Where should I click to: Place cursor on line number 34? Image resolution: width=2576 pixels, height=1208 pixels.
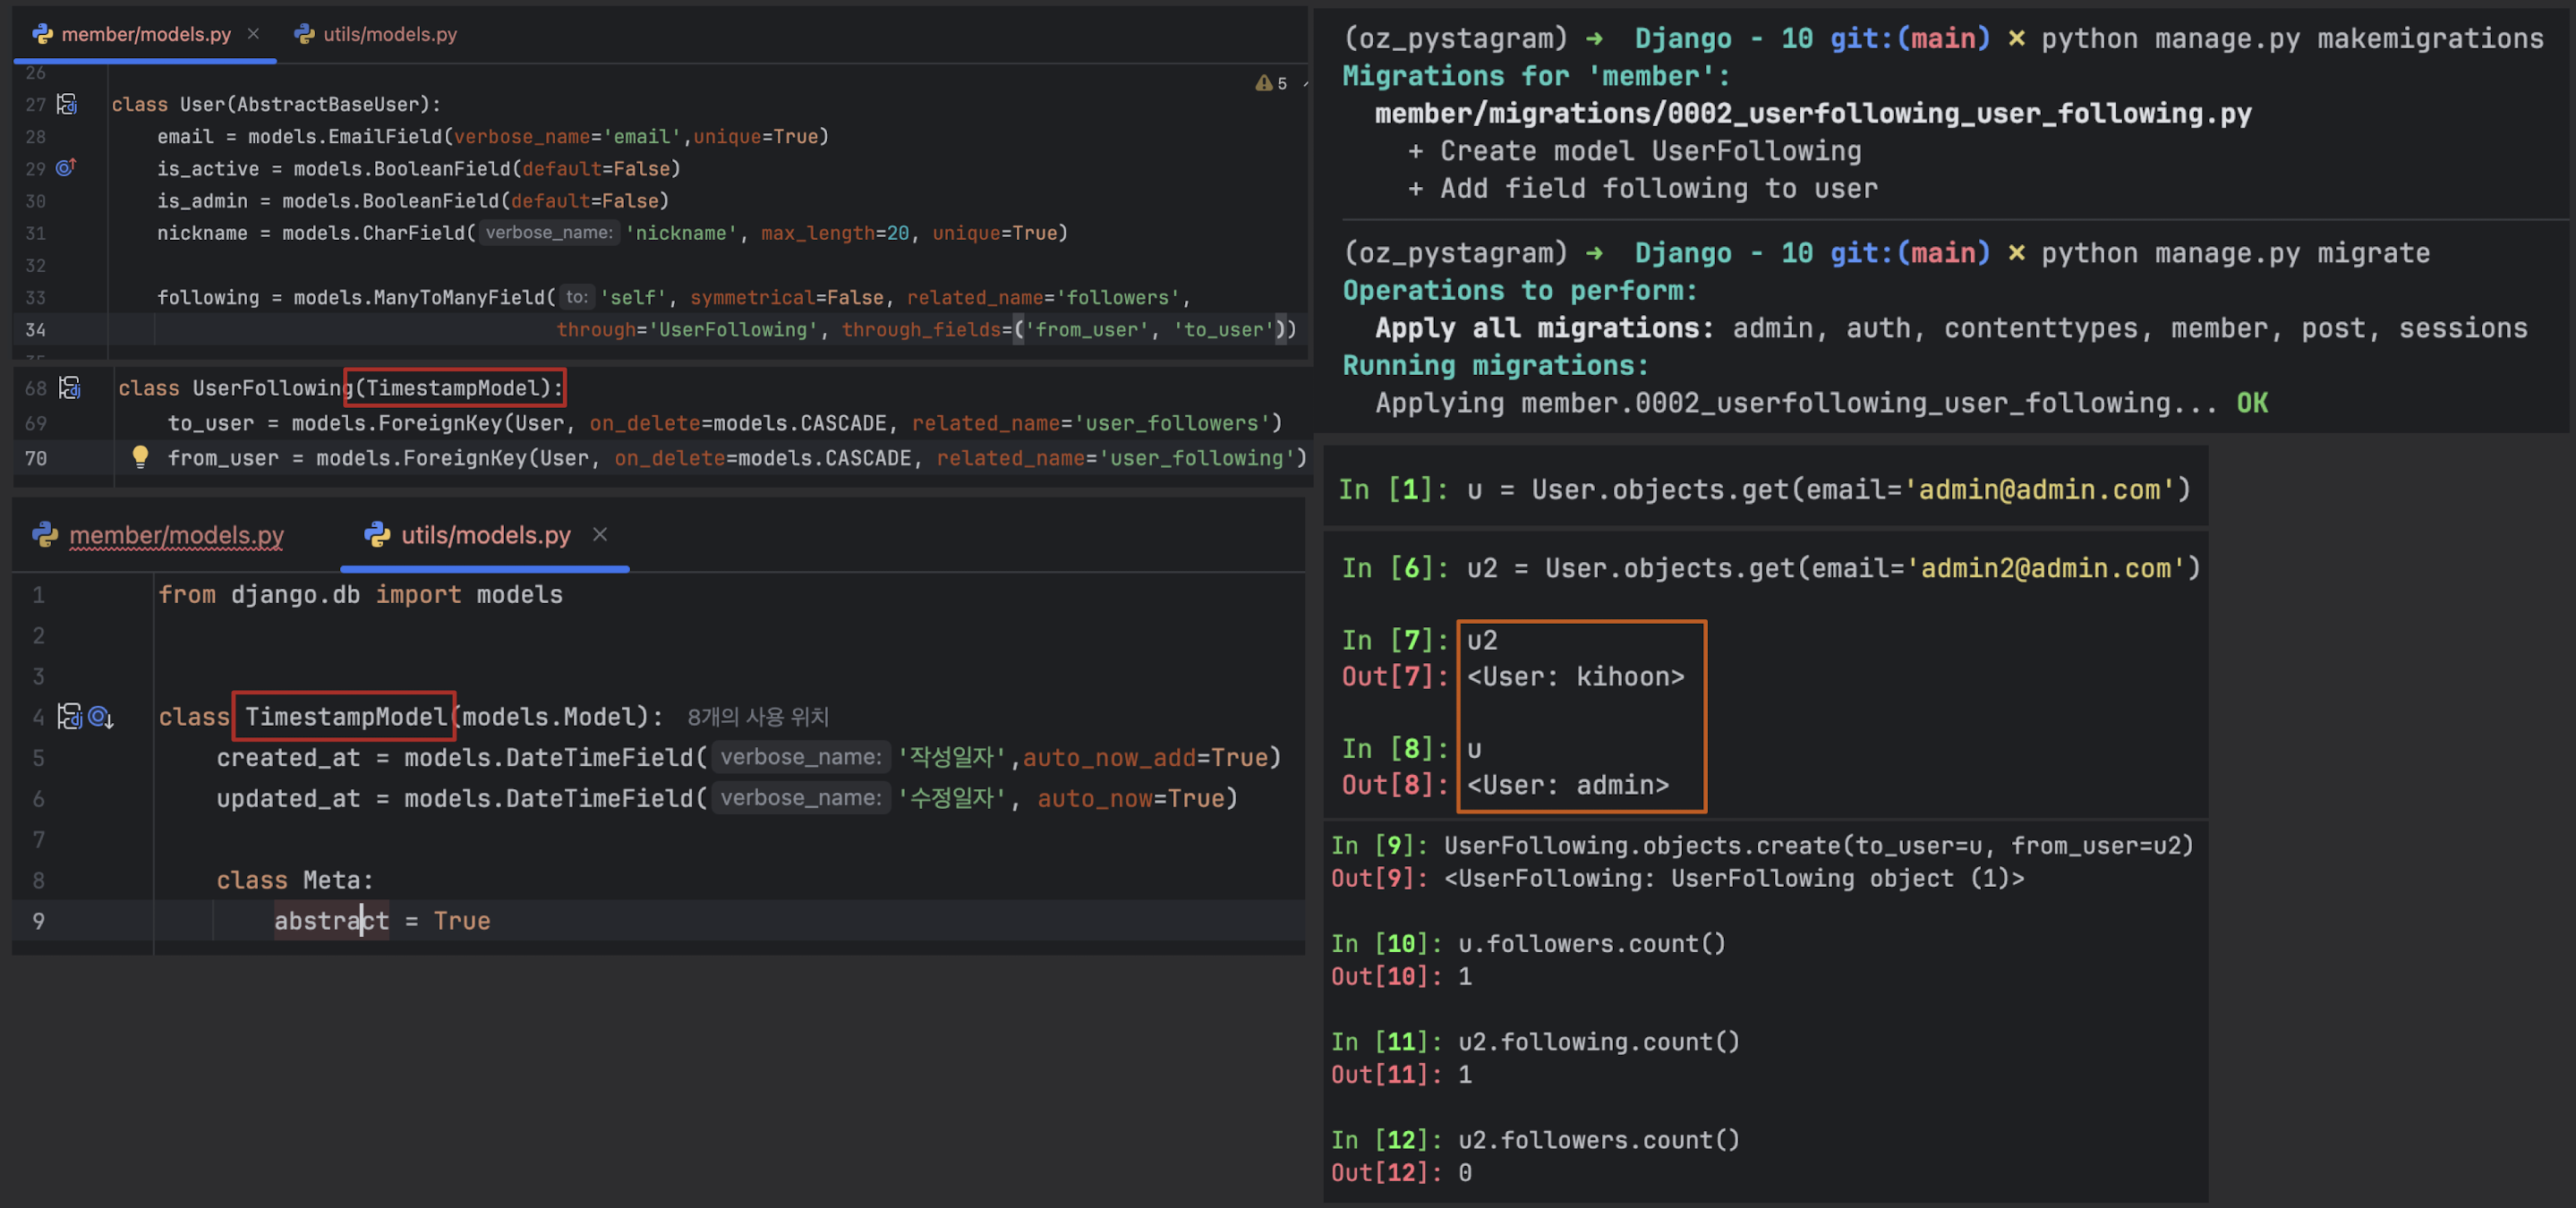click(36, 329)
